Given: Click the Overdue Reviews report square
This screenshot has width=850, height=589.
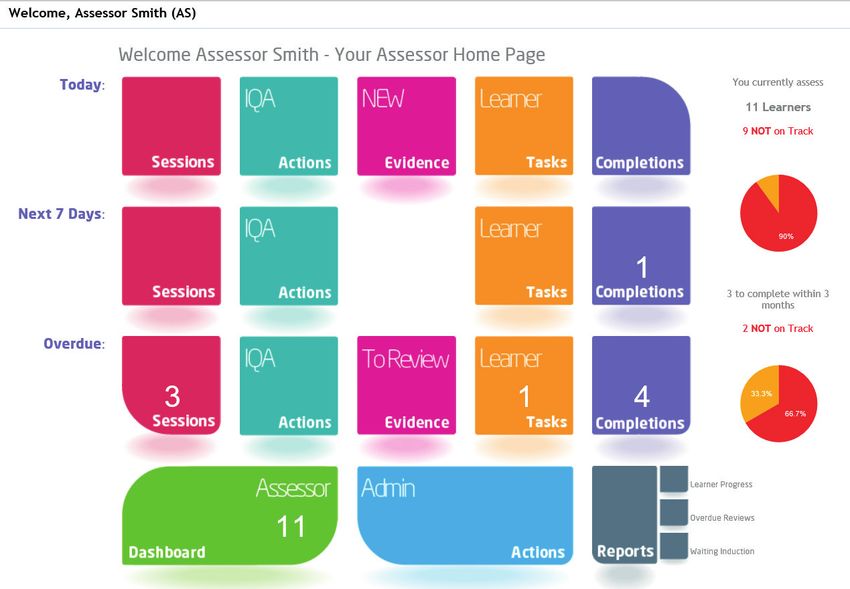Looking at the screenshot, I should (x=674, y=513).
